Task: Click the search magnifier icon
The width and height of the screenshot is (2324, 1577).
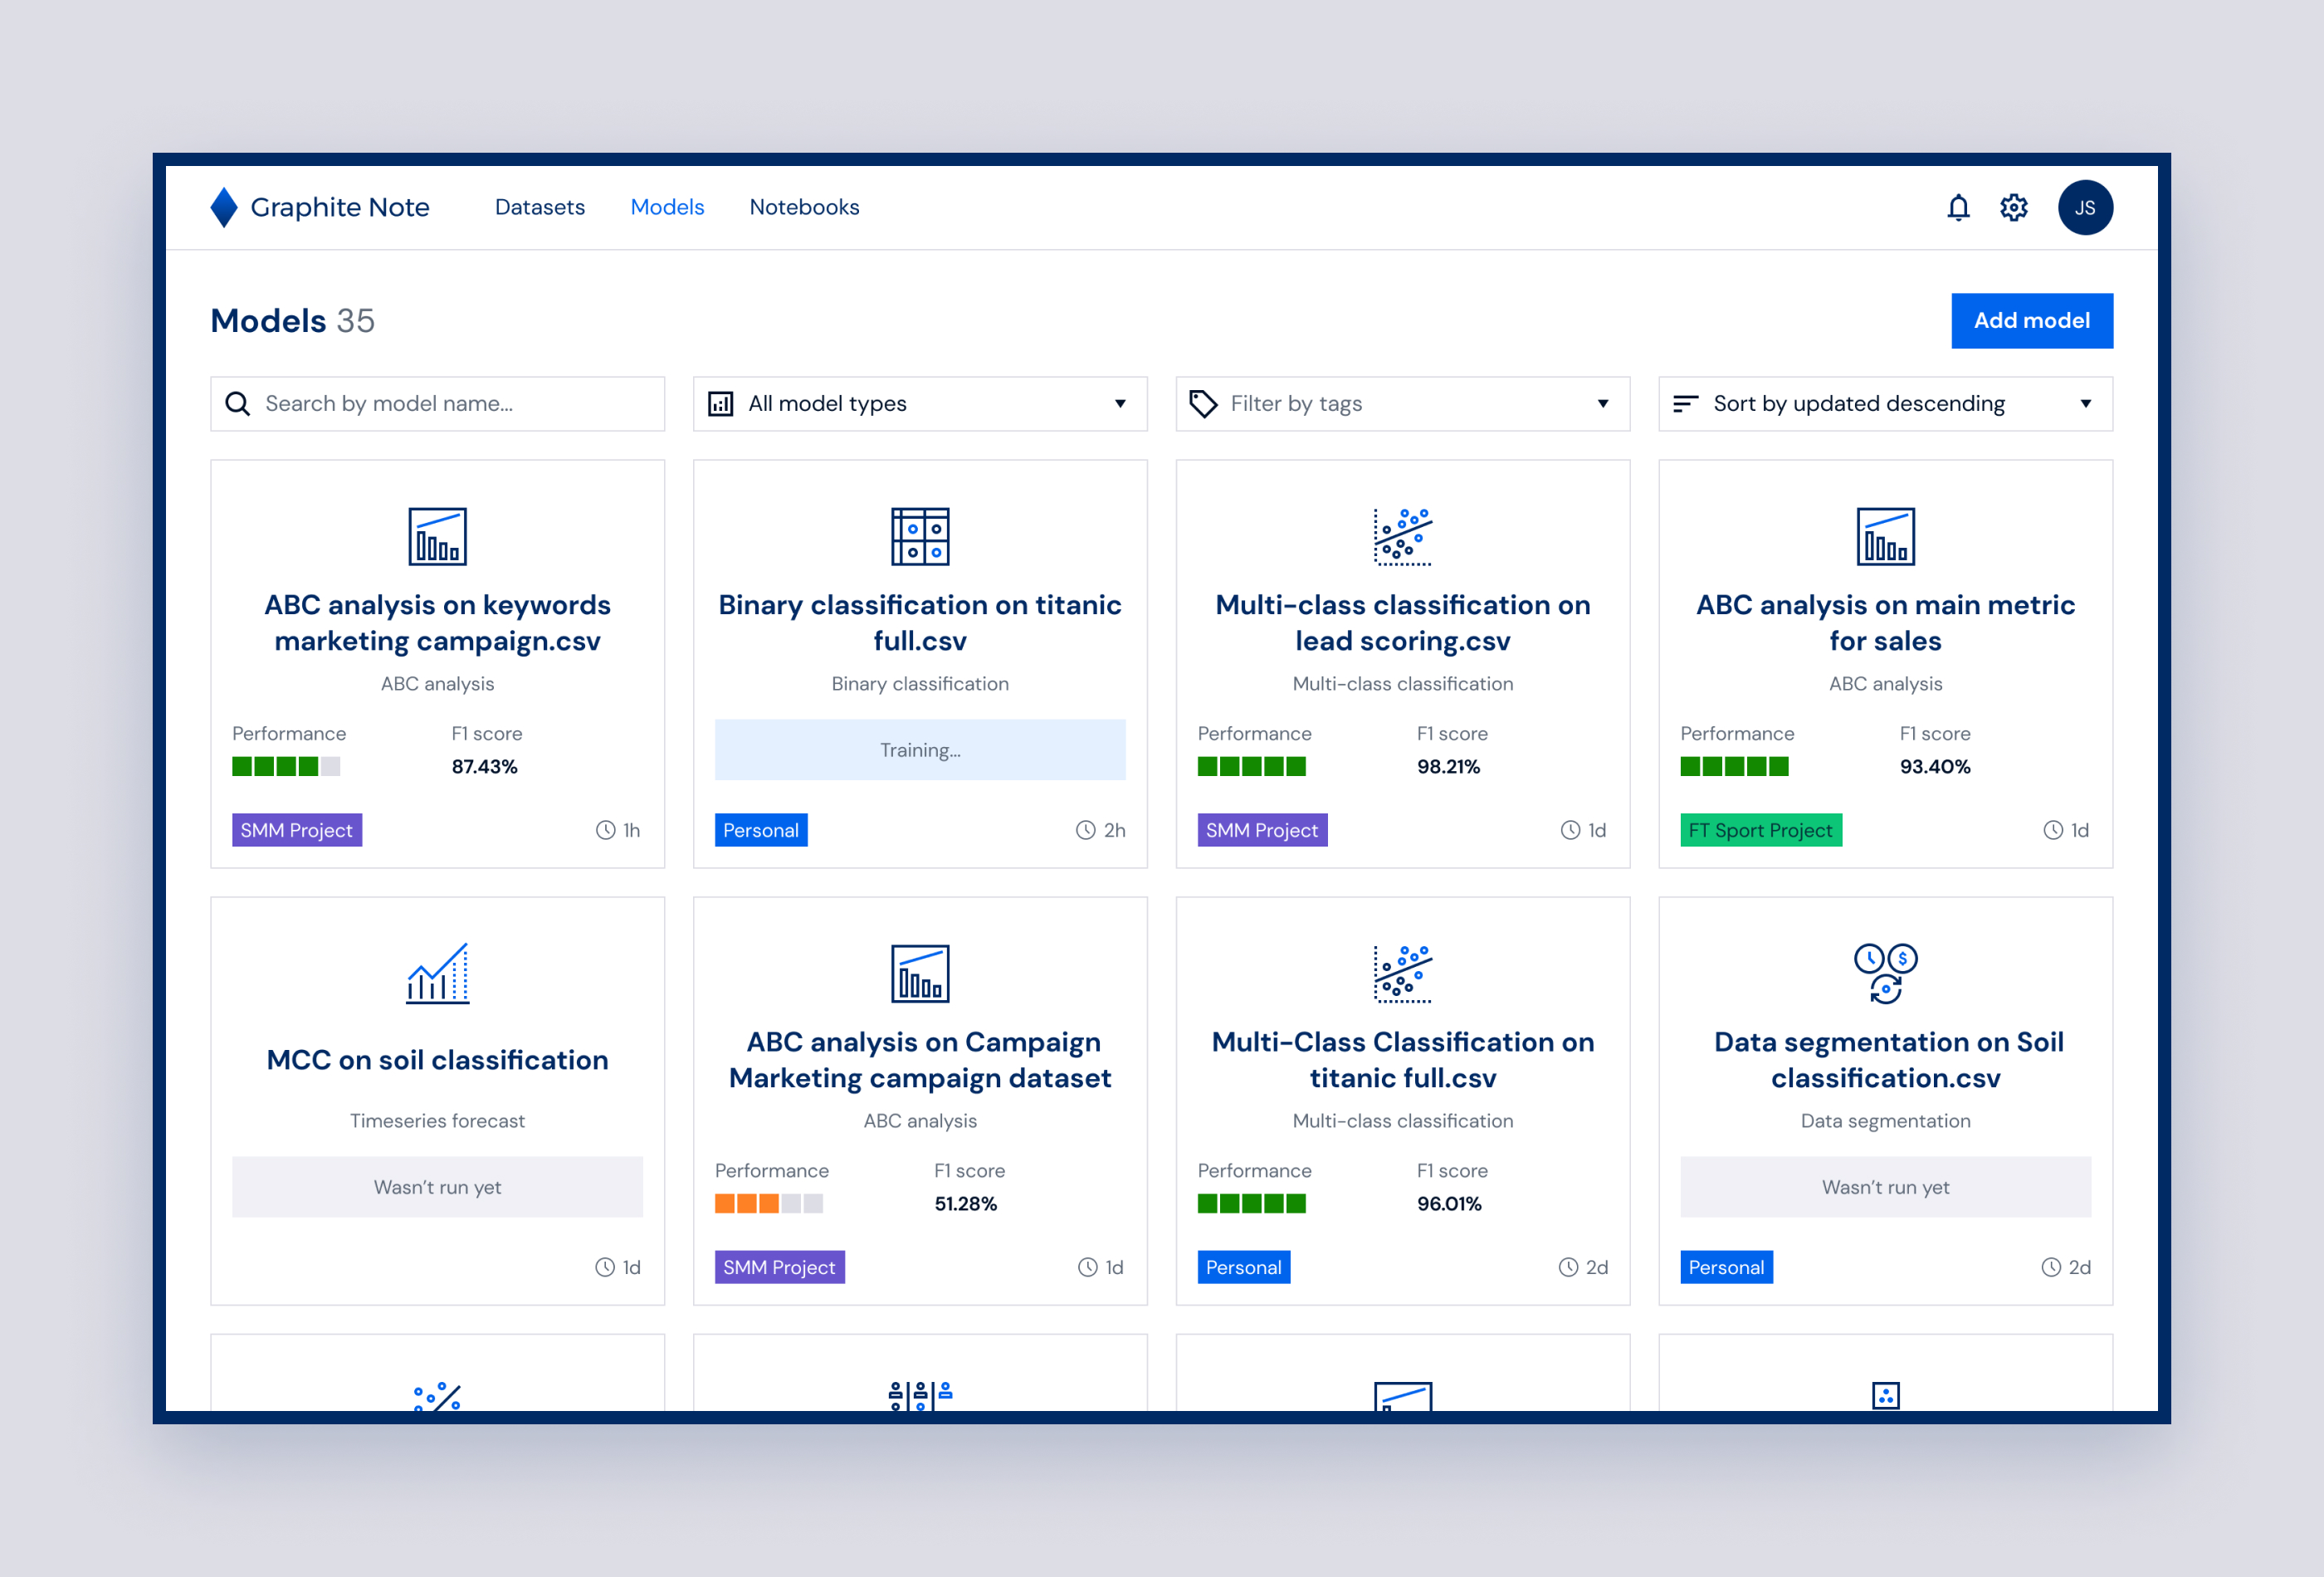Action: point(237,404)
